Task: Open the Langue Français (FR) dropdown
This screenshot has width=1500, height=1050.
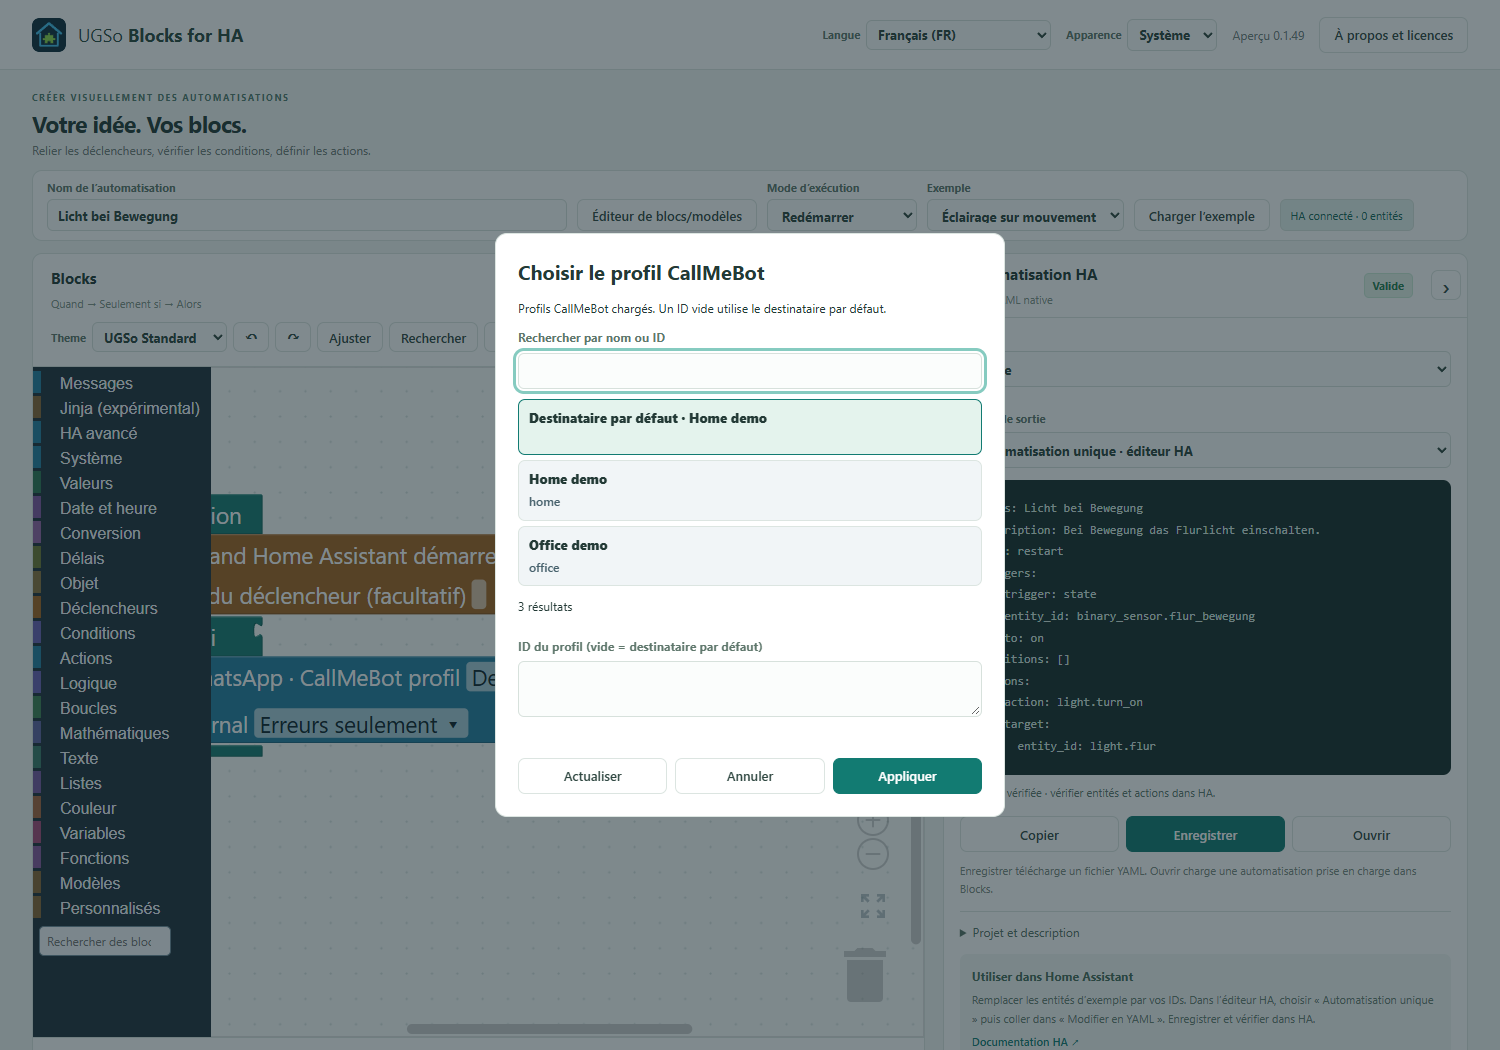Action: click(958, 35)
